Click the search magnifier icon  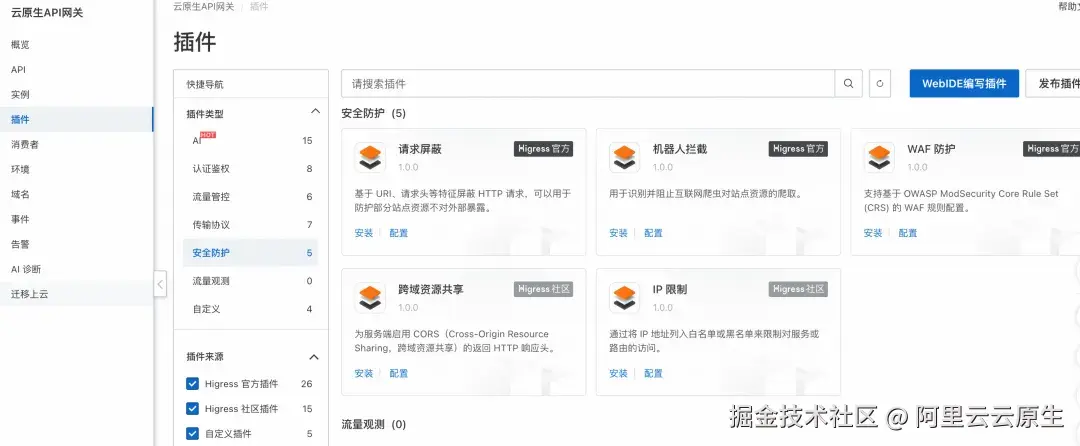[x=848, y=83]
